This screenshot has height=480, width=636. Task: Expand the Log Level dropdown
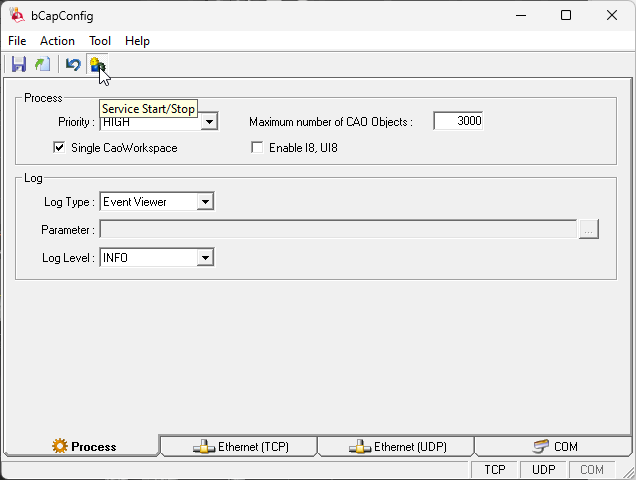pyautogui.click(x=205, y=258)
